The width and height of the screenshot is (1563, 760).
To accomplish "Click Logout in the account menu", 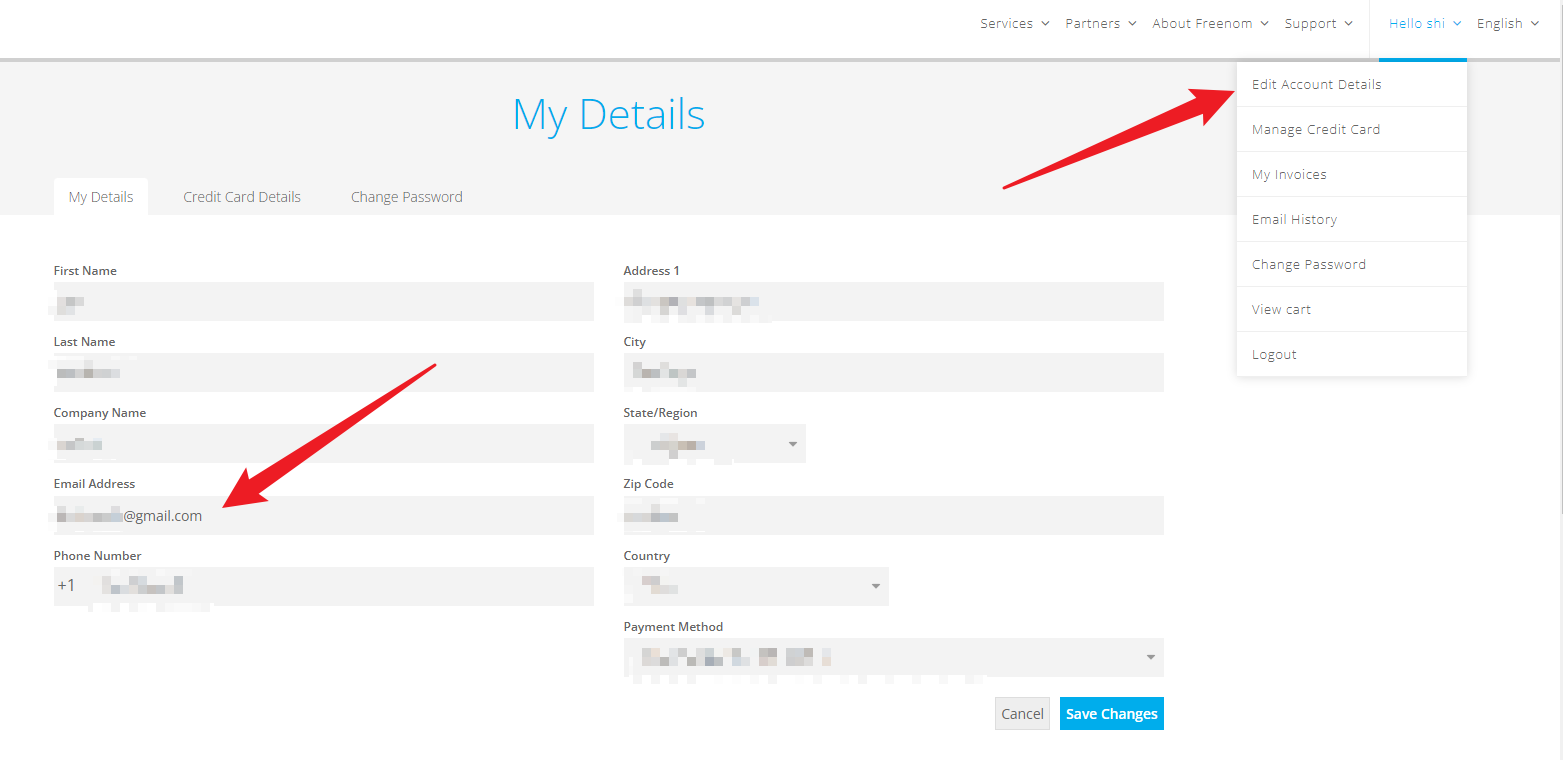I will click(1274, 355).
